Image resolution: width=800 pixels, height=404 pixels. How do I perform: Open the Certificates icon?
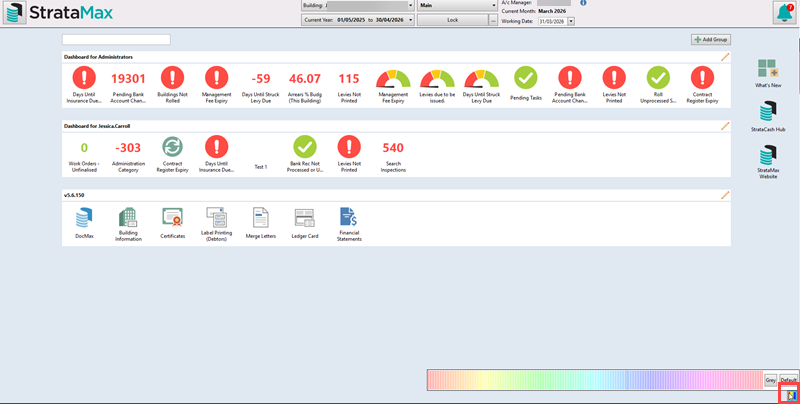coord(172,223)
